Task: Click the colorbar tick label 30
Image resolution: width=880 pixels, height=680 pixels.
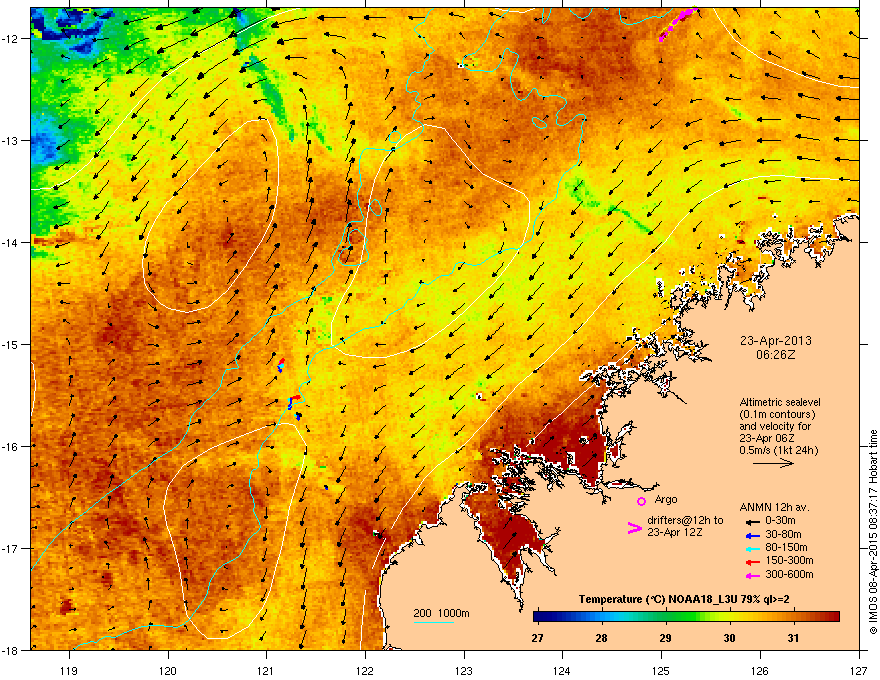Action: (729, 638)
